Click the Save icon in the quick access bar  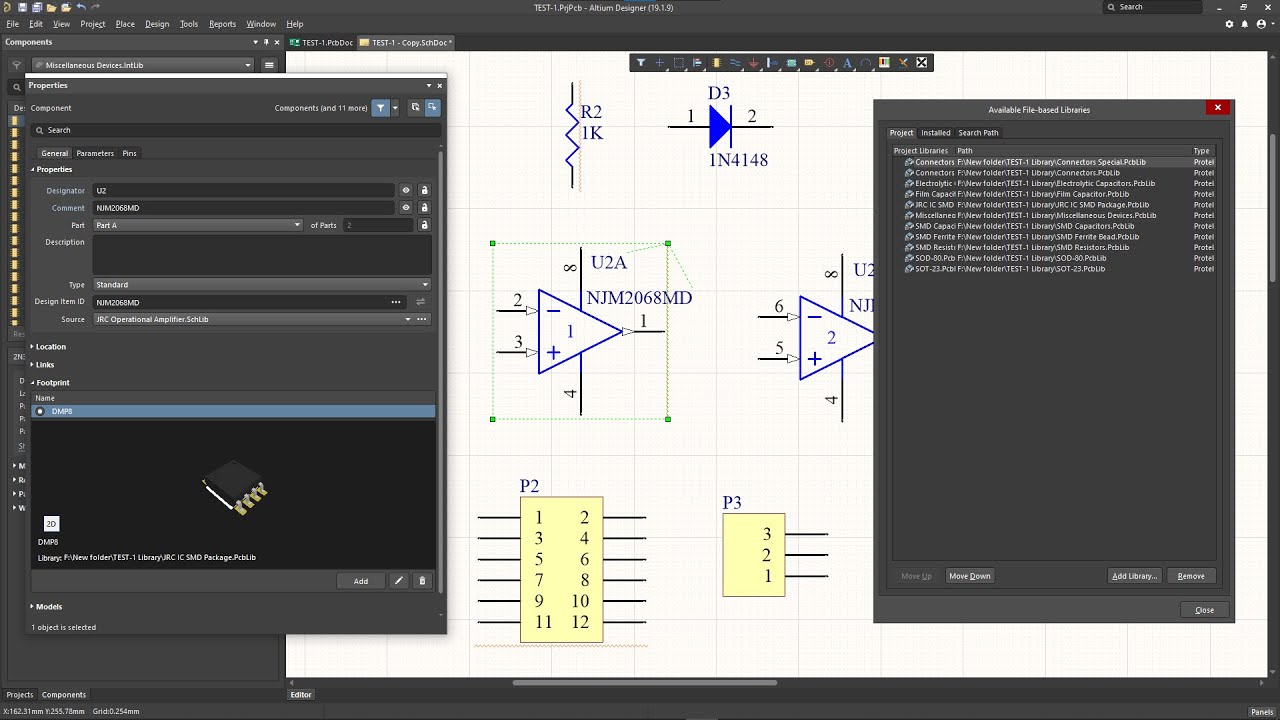(22, 7)
